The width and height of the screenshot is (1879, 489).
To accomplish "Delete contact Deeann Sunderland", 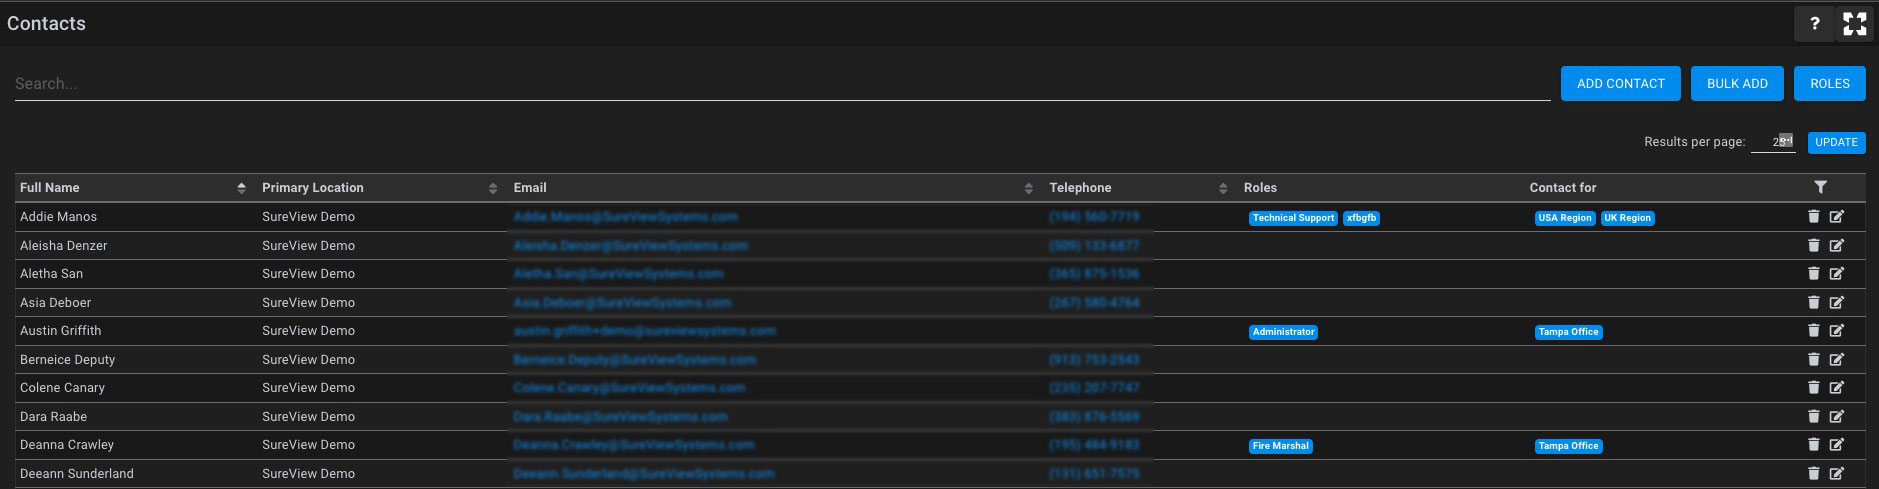I will tap(1814, 473).
